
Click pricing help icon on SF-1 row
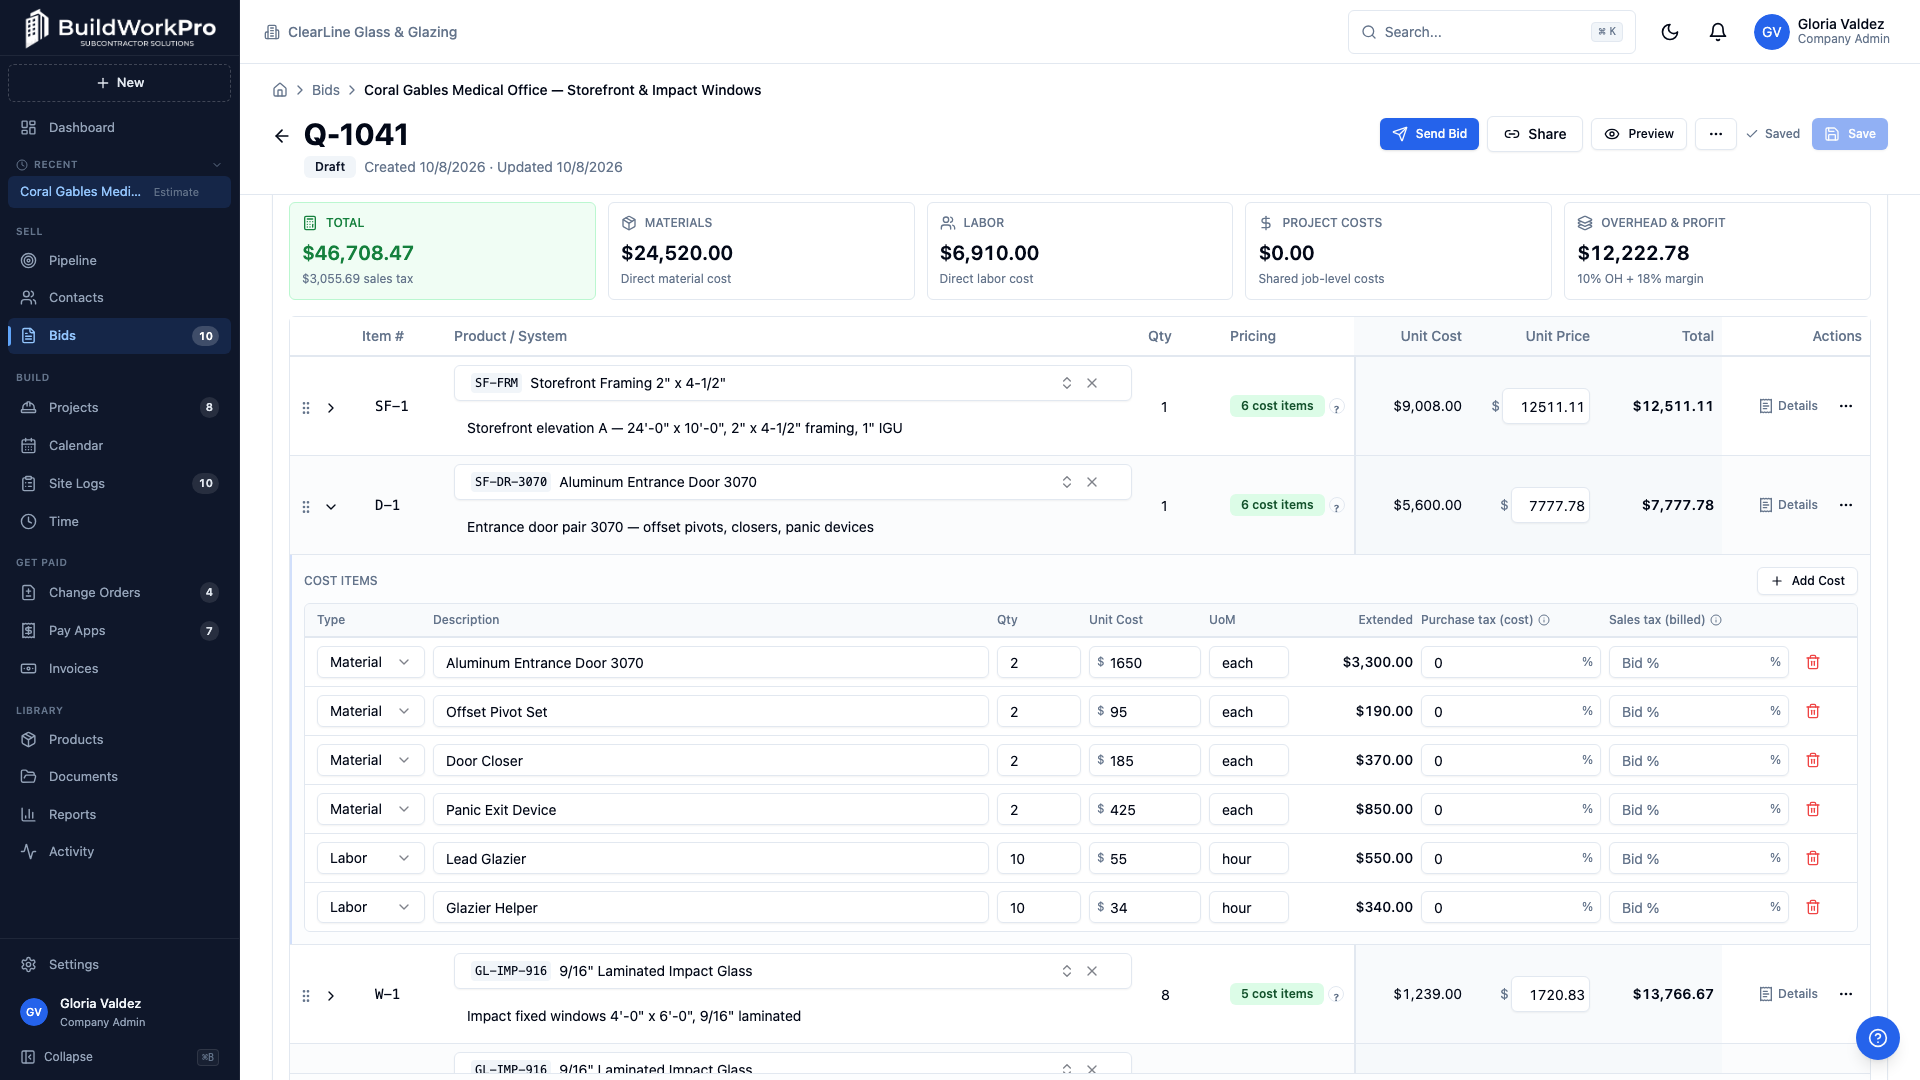point(1336,408)
